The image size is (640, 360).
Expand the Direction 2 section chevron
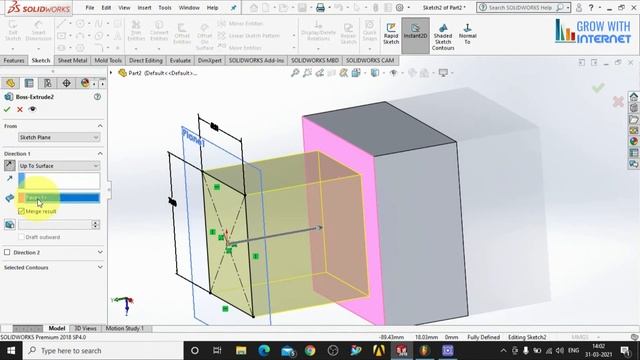tap(100, 252)
